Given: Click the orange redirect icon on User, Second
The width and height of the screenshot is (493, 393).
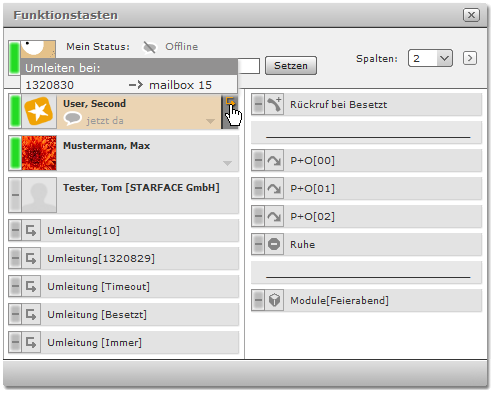Looking at the screenshot, I should coord(230,101).
